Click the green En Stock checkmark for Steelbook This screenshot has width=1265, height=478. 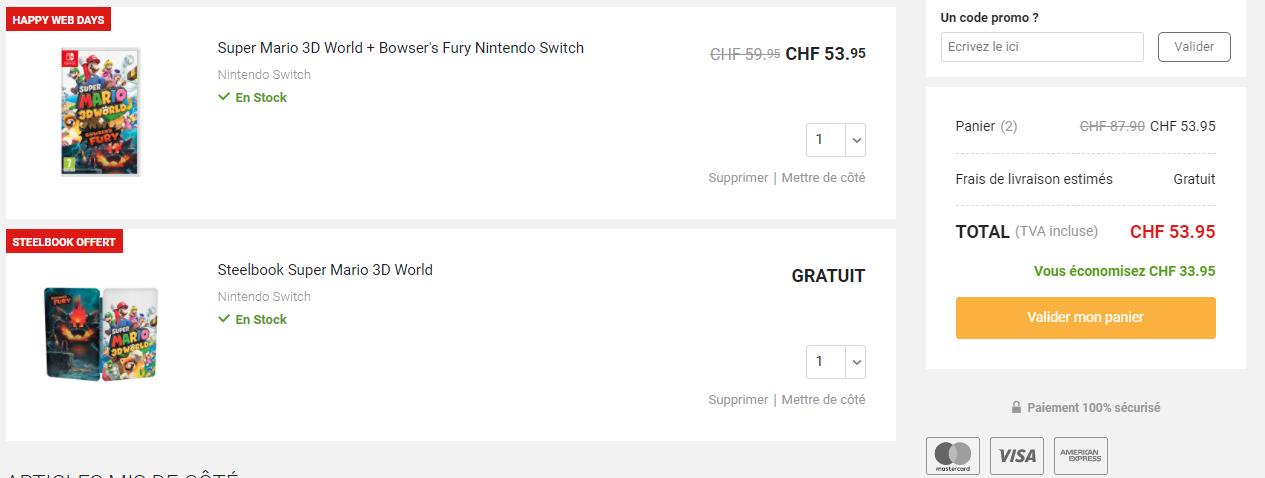click(x=224, y=319)
